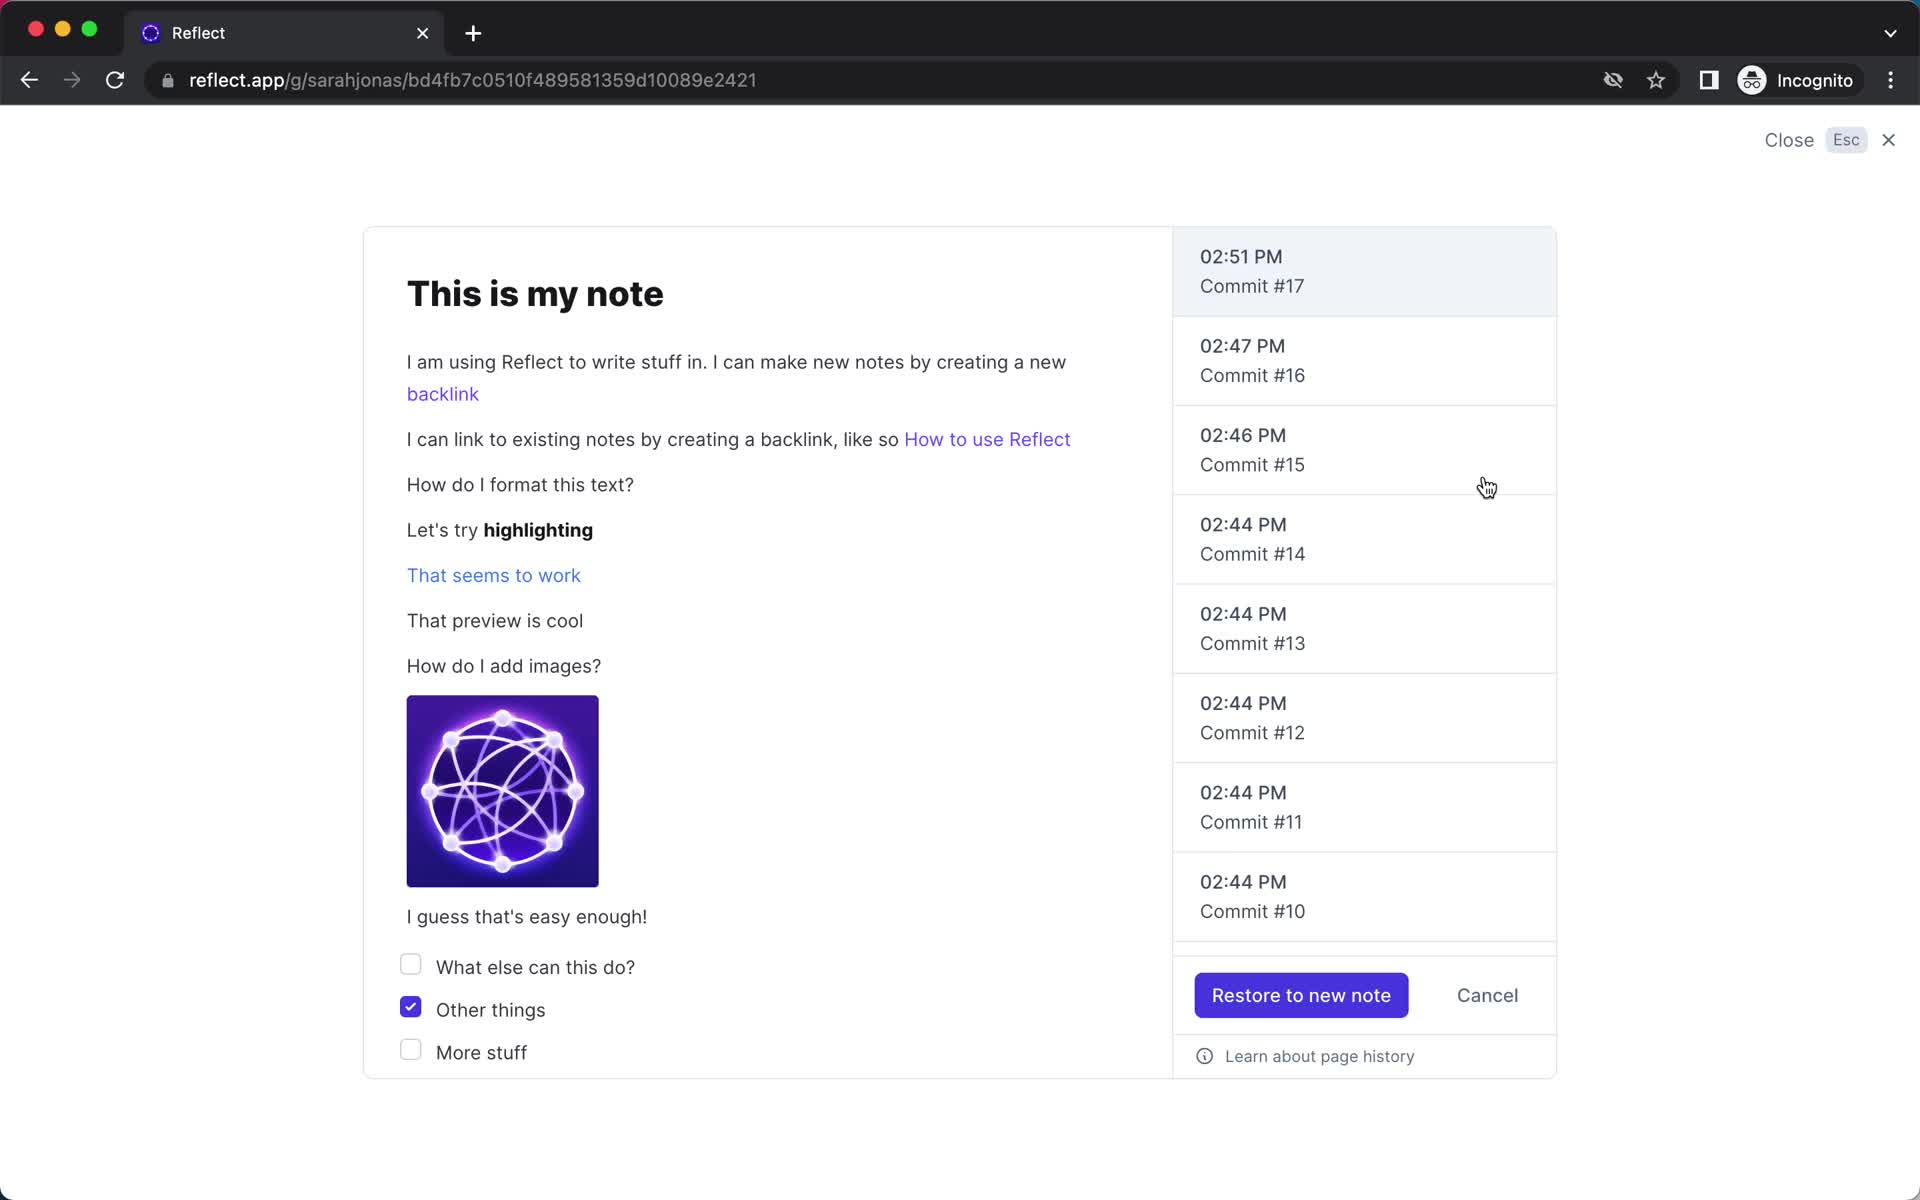Toggle the 'More stuff' checkbox
The height and width of the screenshot is (1200, 1920).
tap(411, 1051)
